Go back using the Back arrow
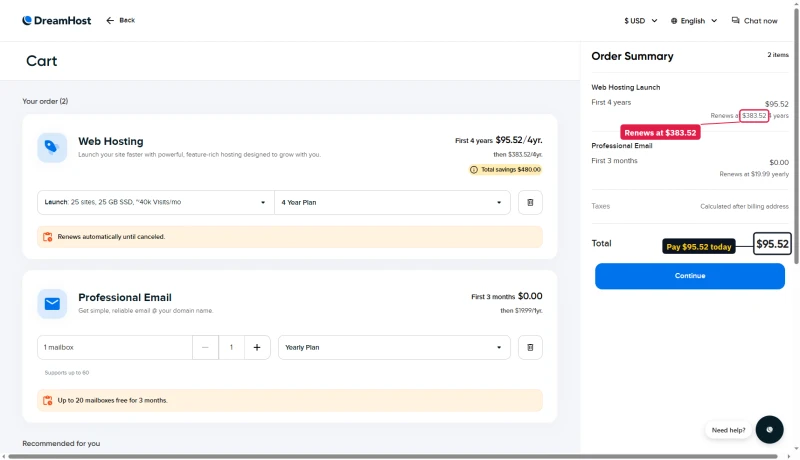Screen dimensions: 800x460 [x=120, y=20]
